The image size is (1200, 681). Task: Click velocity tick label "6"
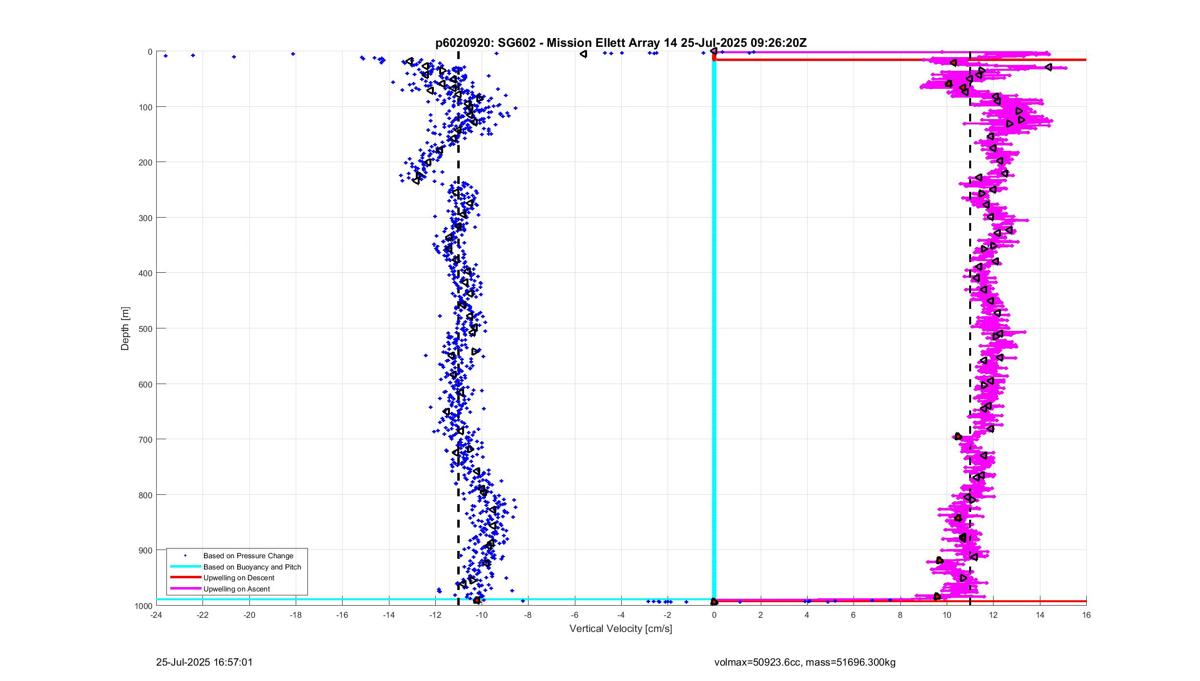tap(854, 614)
